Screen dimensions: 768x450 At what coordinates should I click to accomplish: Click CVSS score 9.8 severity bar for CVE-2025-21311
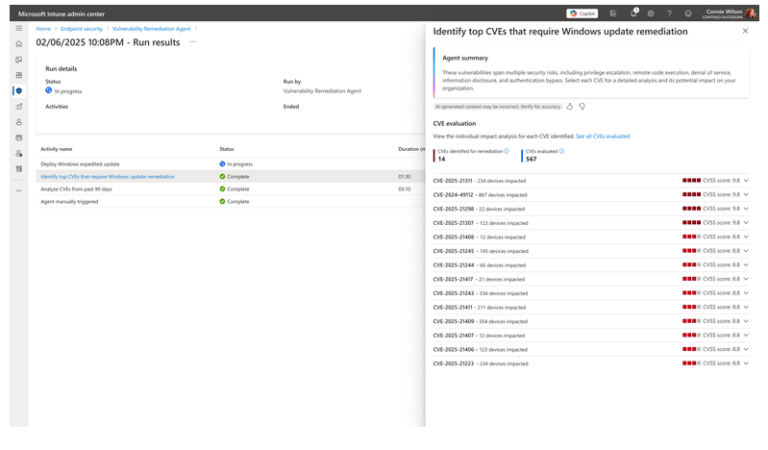pos(691,181)
